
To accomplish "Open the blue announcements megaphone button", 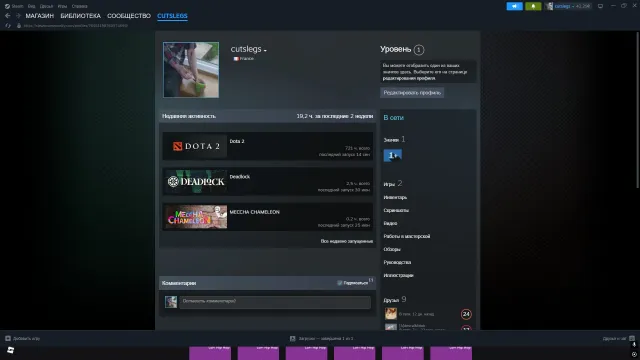I will coord(514,6).
